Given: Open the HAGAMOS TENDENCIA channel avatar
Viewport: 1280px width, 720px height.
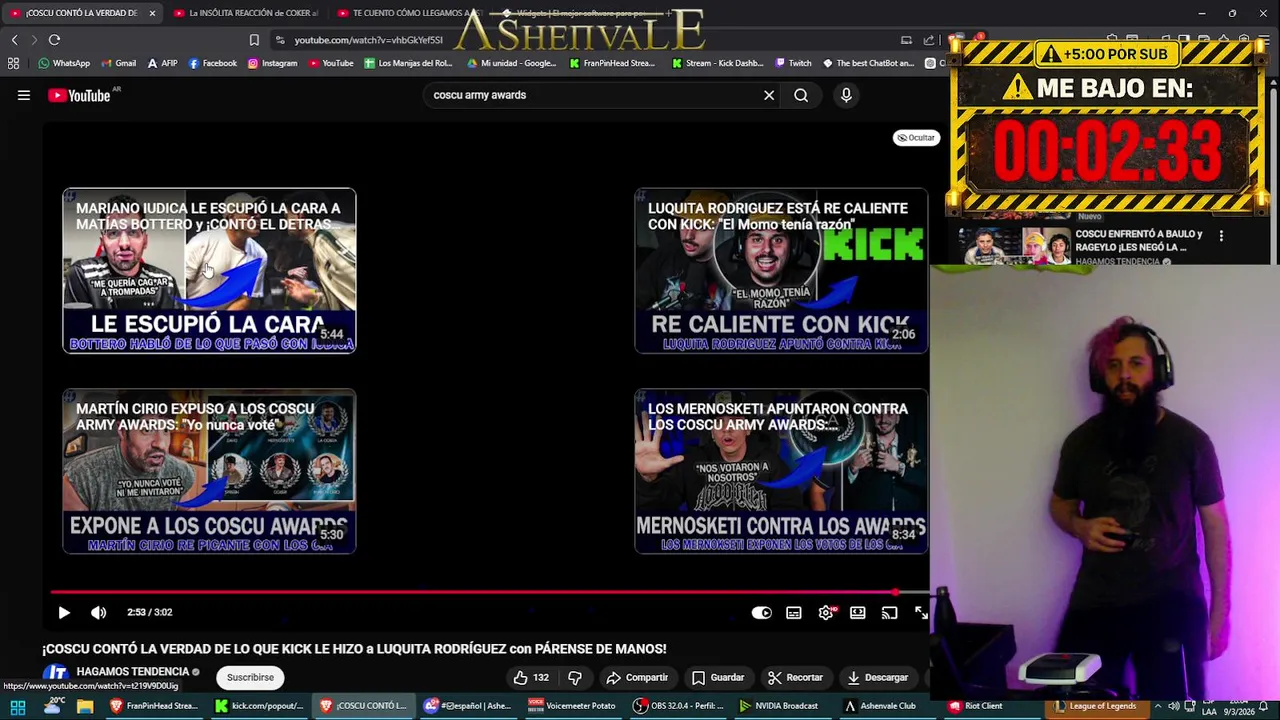Looking at the screenshot, I should [56, 674].
